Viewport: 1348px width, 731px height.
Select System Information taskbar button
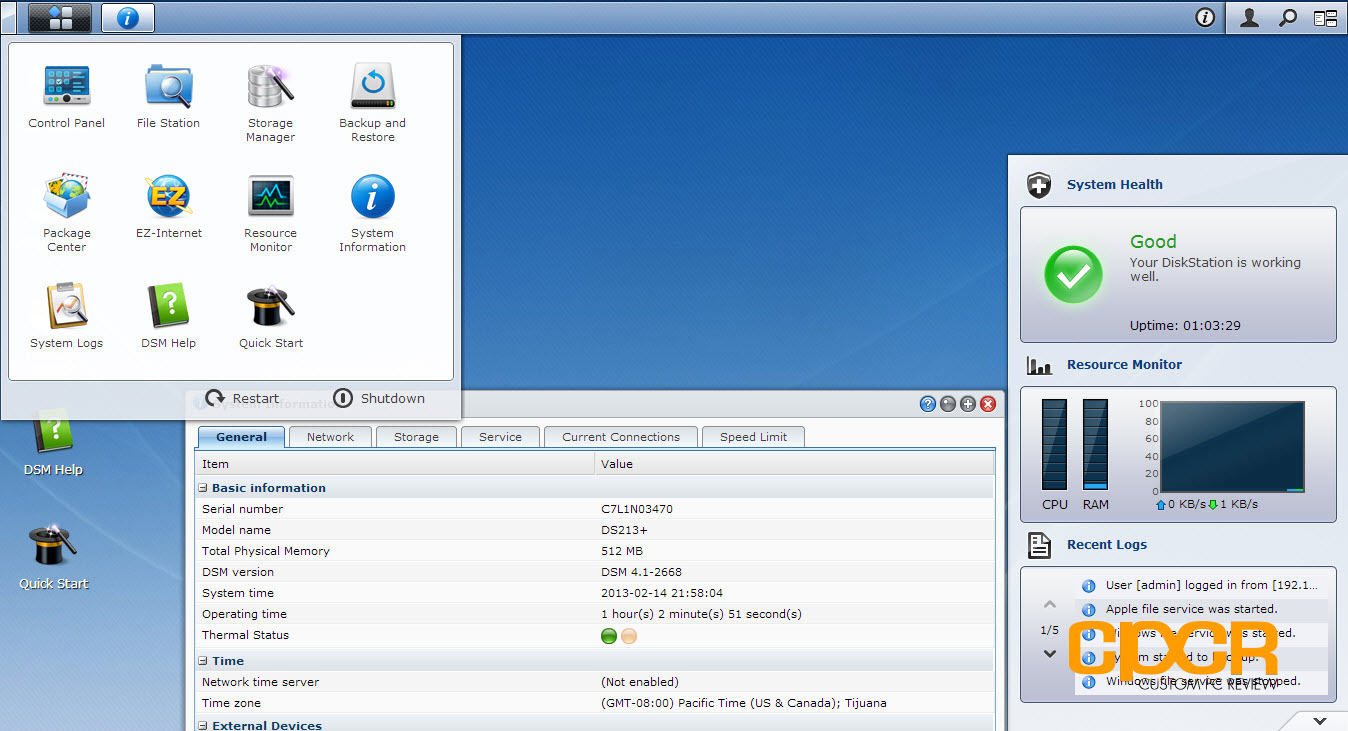pyautogui.click(x=128, y=17)
